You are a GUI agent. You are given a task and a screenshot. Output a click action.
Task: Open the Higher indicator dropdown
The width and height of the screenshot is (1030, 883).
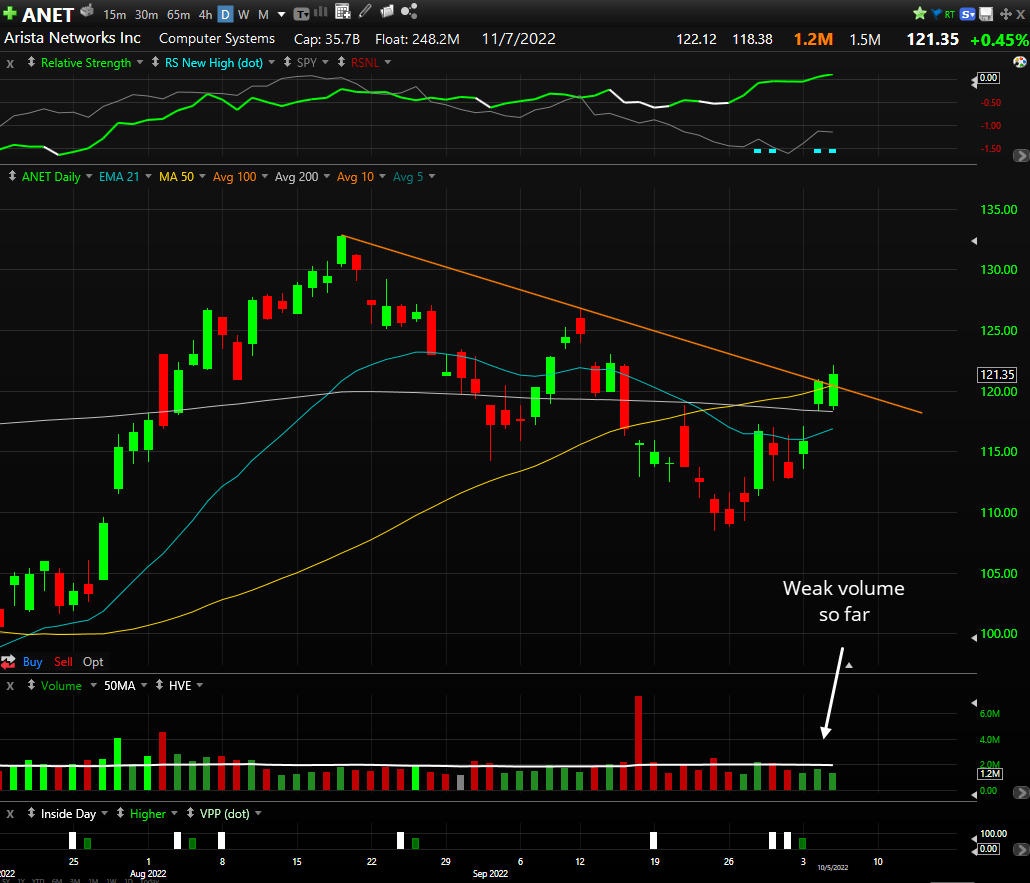pos(174,813)
